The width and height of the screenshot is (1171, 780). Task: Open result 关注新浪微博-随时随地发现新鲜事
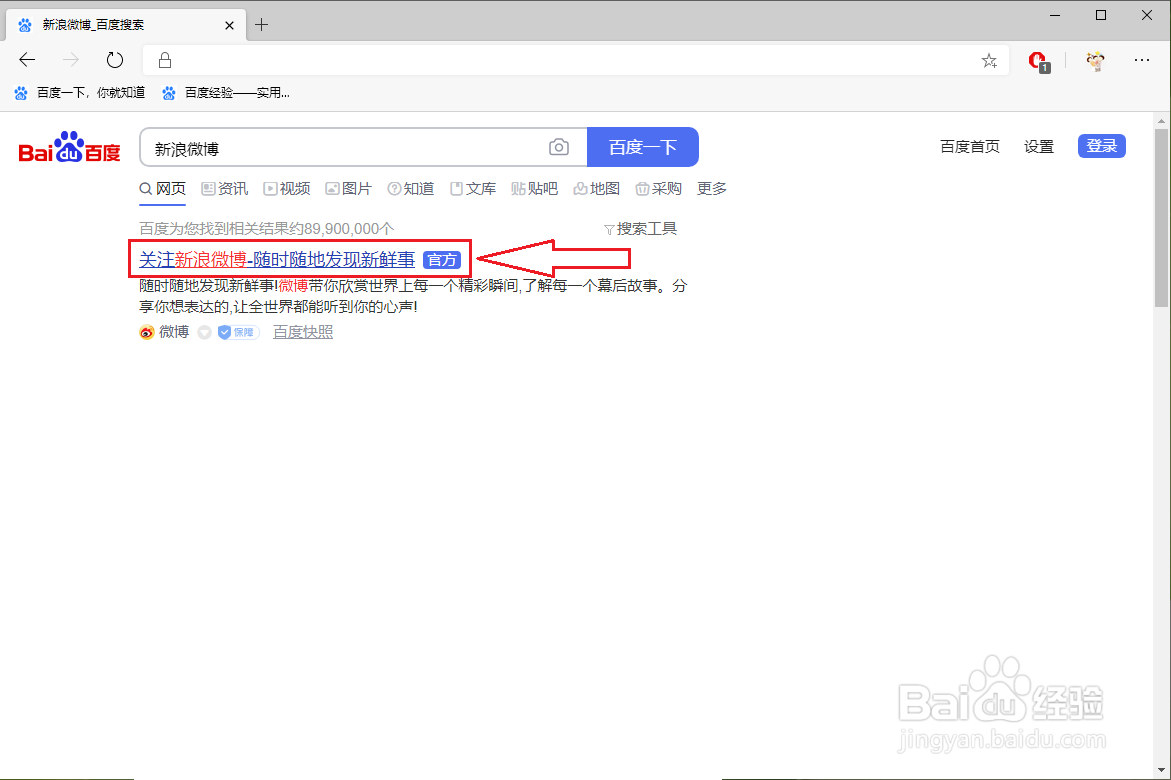click(277, 259)
